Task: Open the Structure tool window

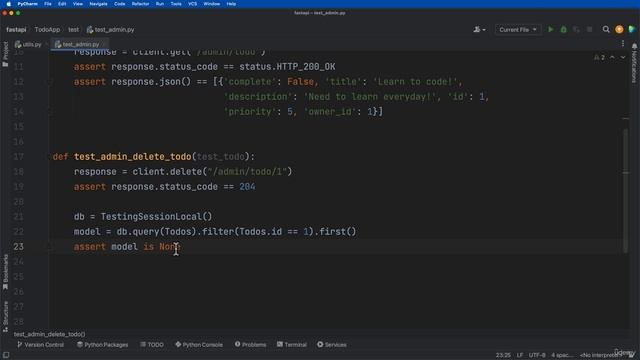Action: click(x=5, y=316)
